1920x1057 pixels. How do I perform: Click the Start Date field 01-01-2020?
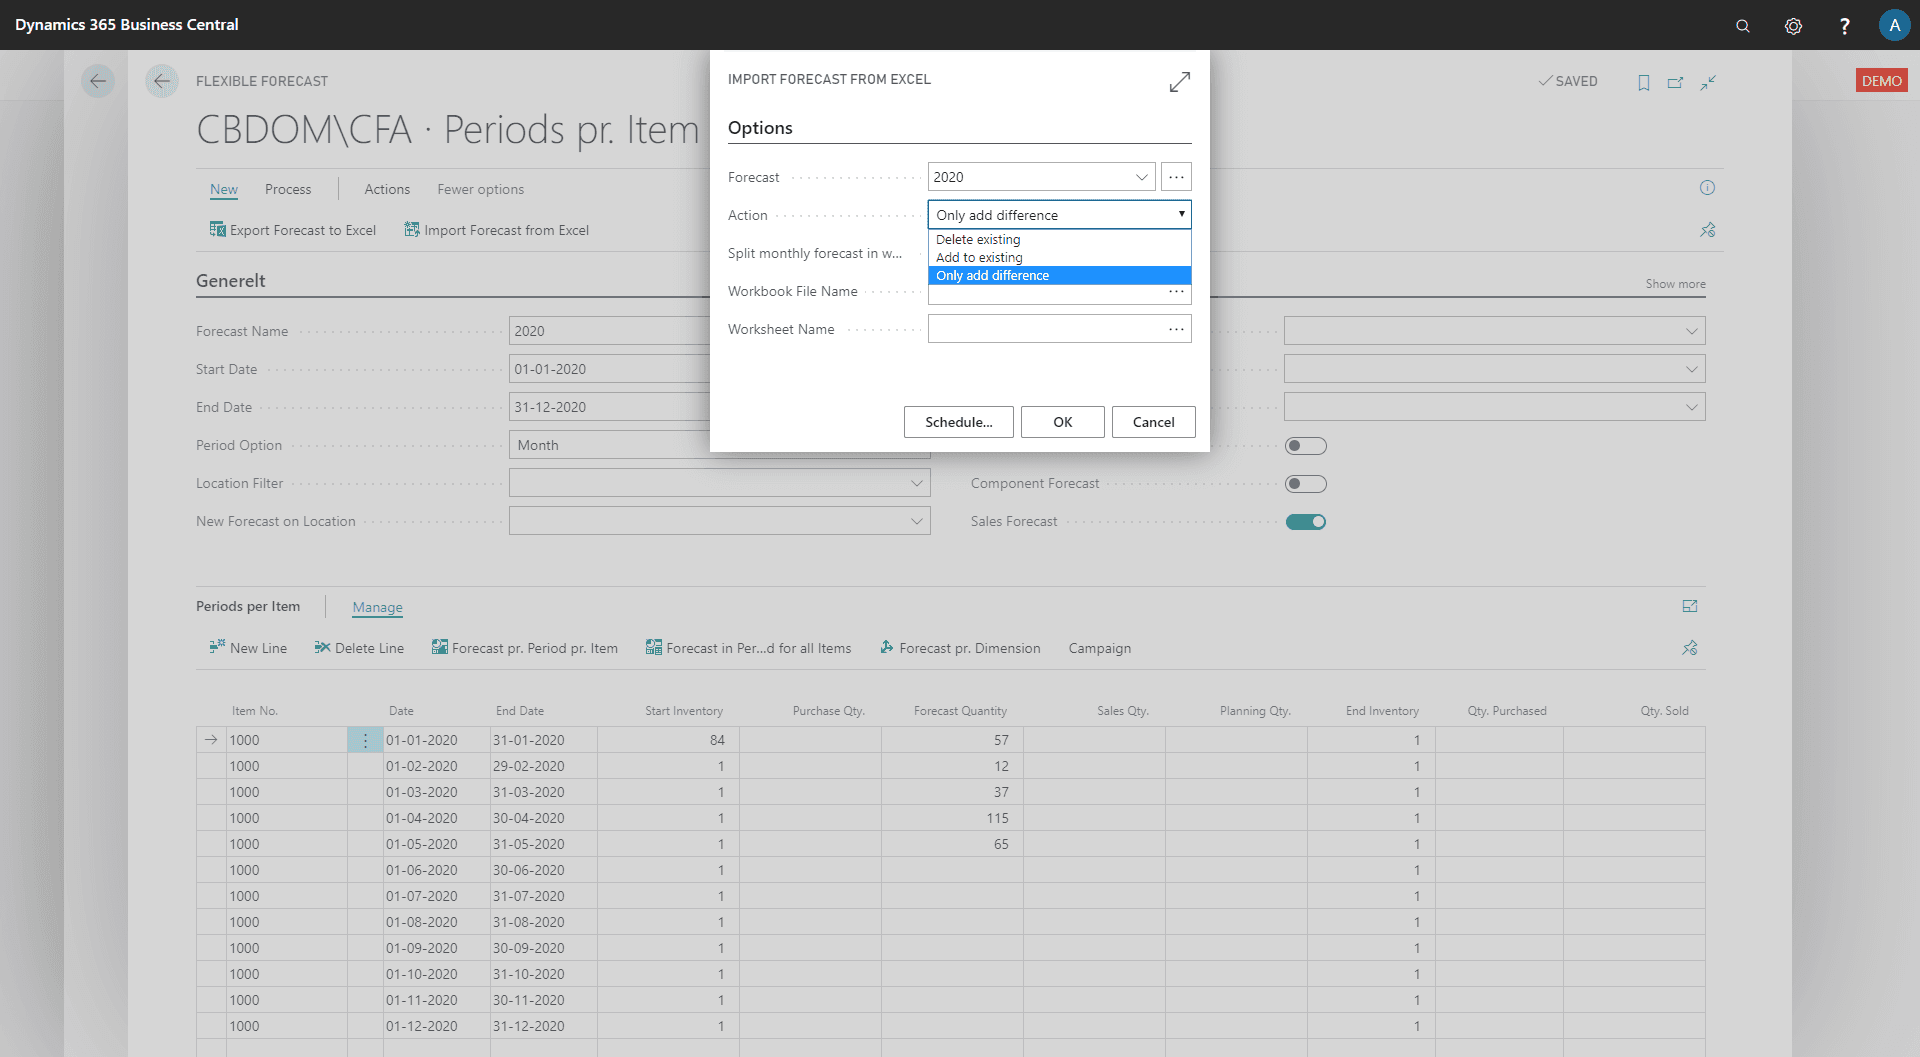pos(610,369)
